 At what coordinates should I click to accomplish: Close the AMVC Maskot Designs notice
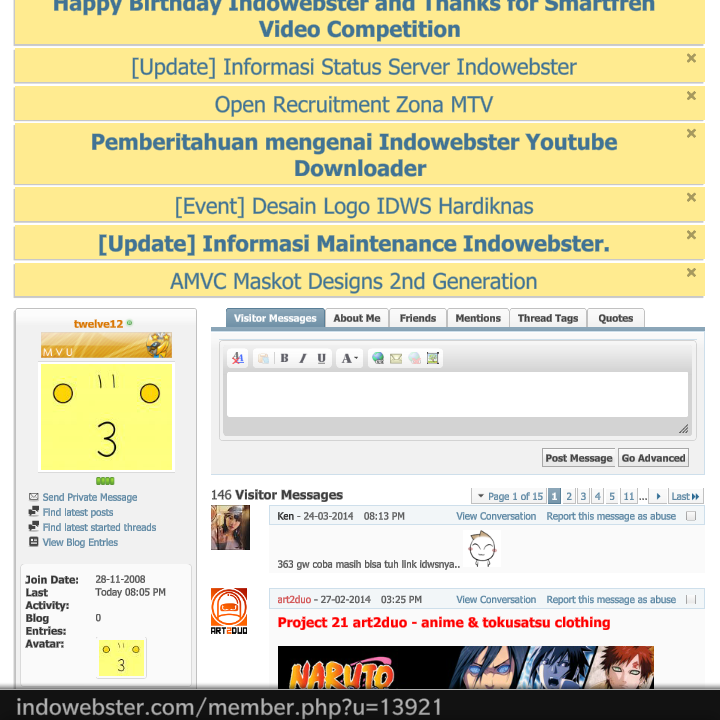pyautogui.click(x=691, y=272)
